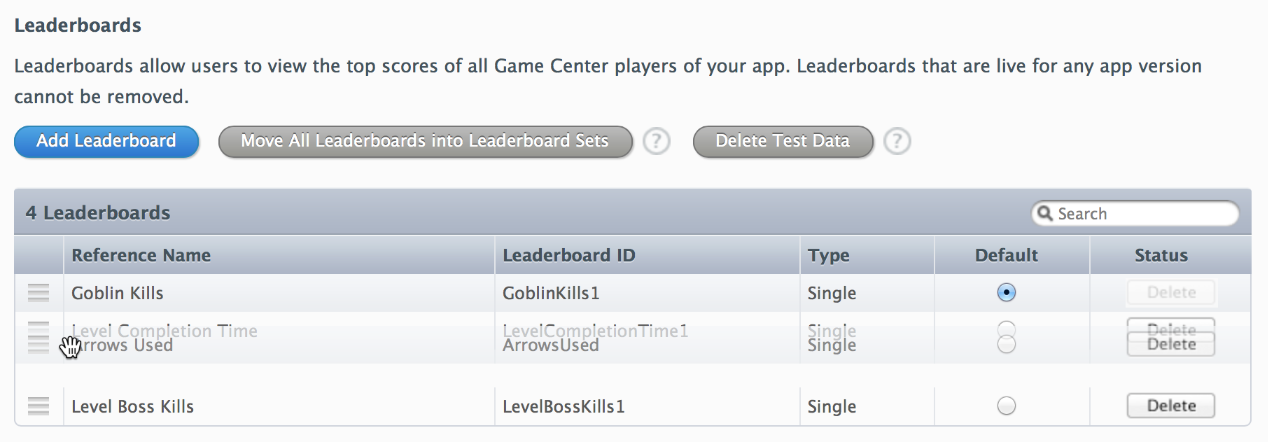Click the Add Leaderboard button
The image size is (1268, 442).
coord(106,141)
